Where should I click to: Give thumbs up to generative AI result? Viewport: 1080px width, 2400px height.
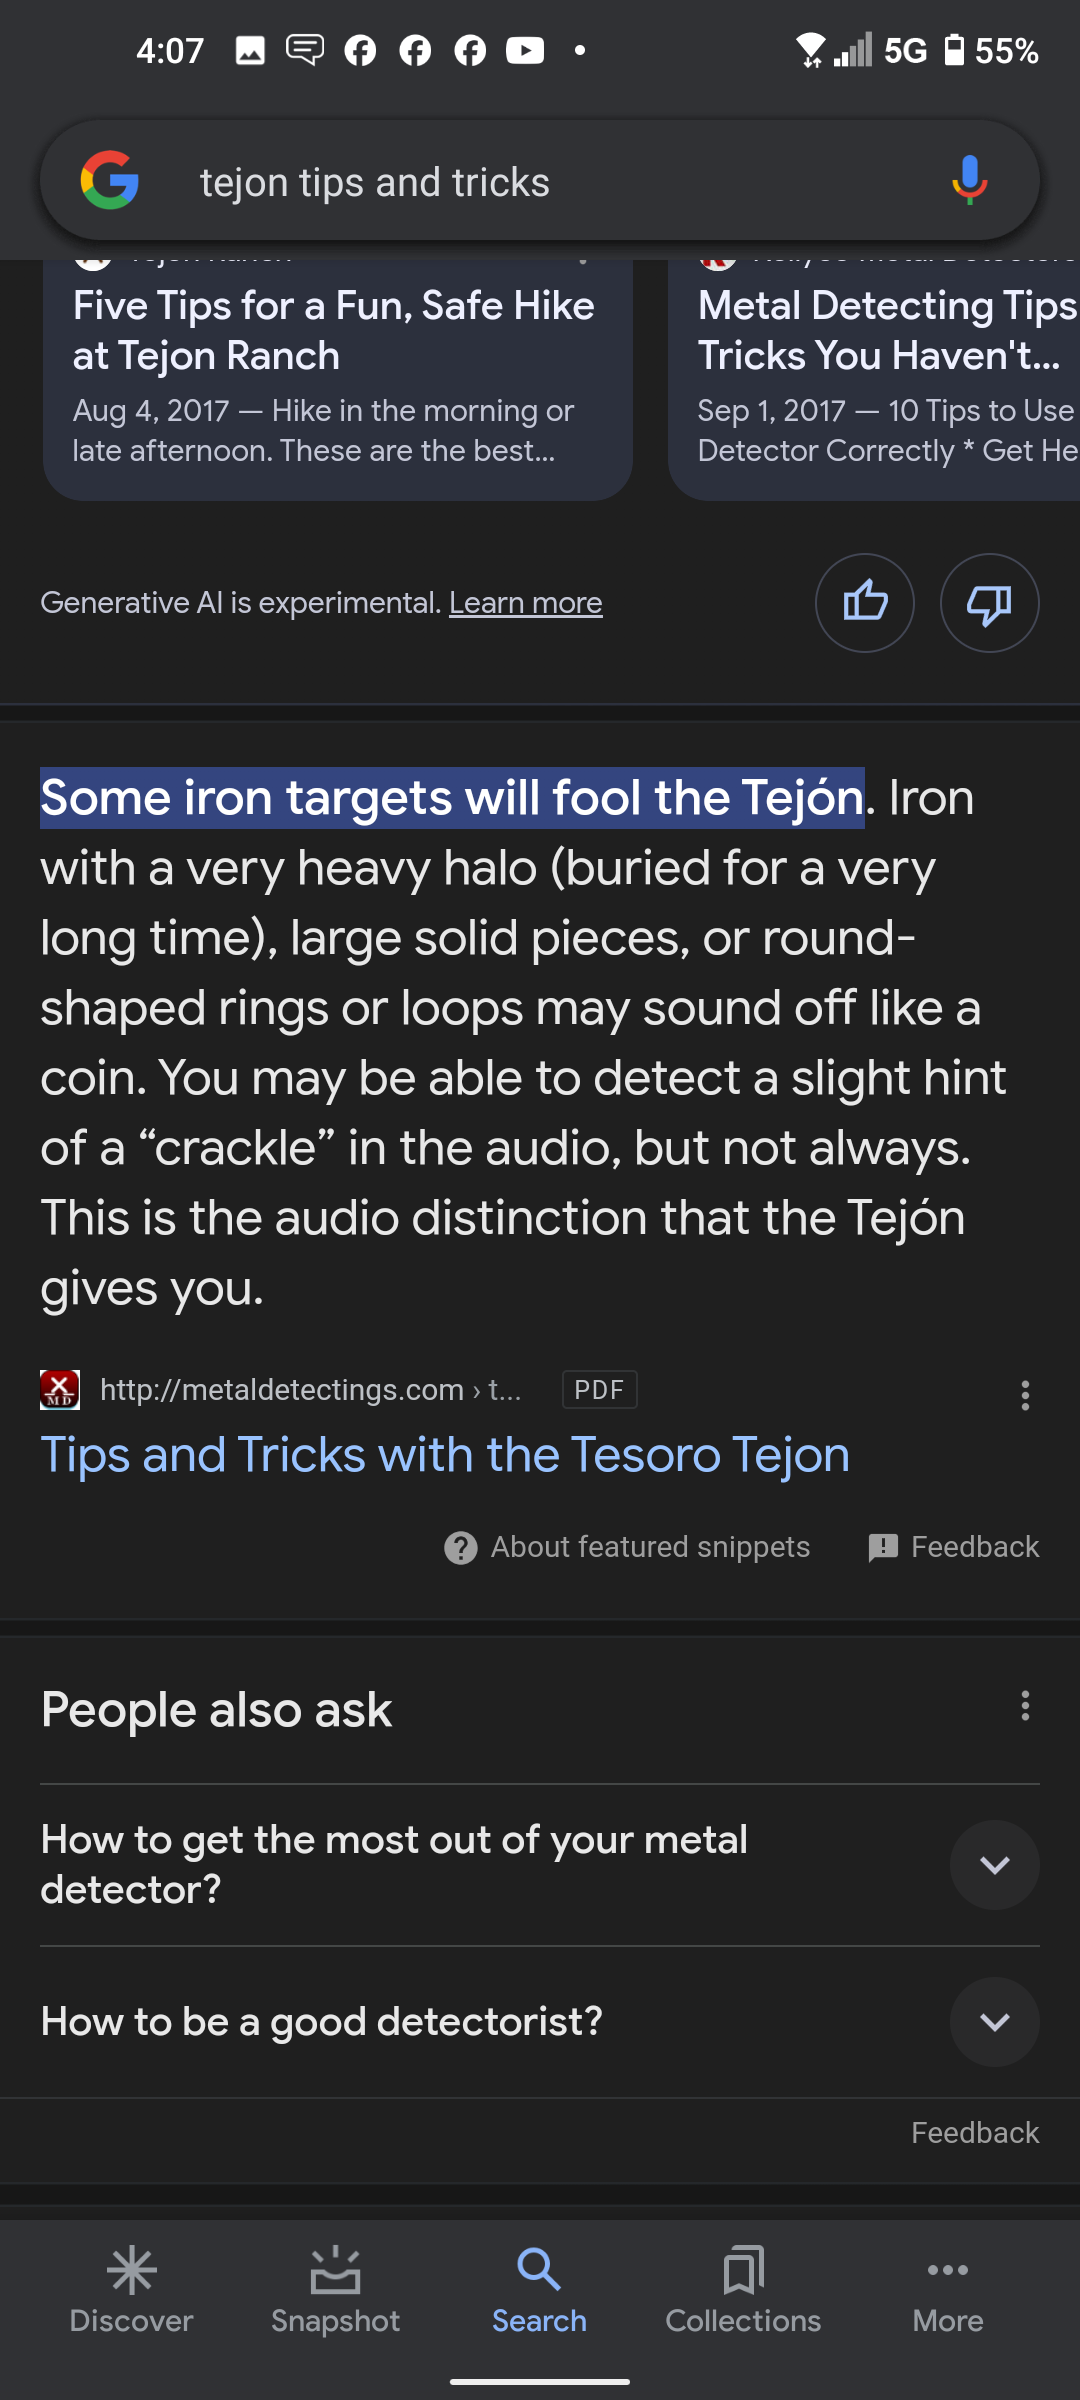point(865,603)
